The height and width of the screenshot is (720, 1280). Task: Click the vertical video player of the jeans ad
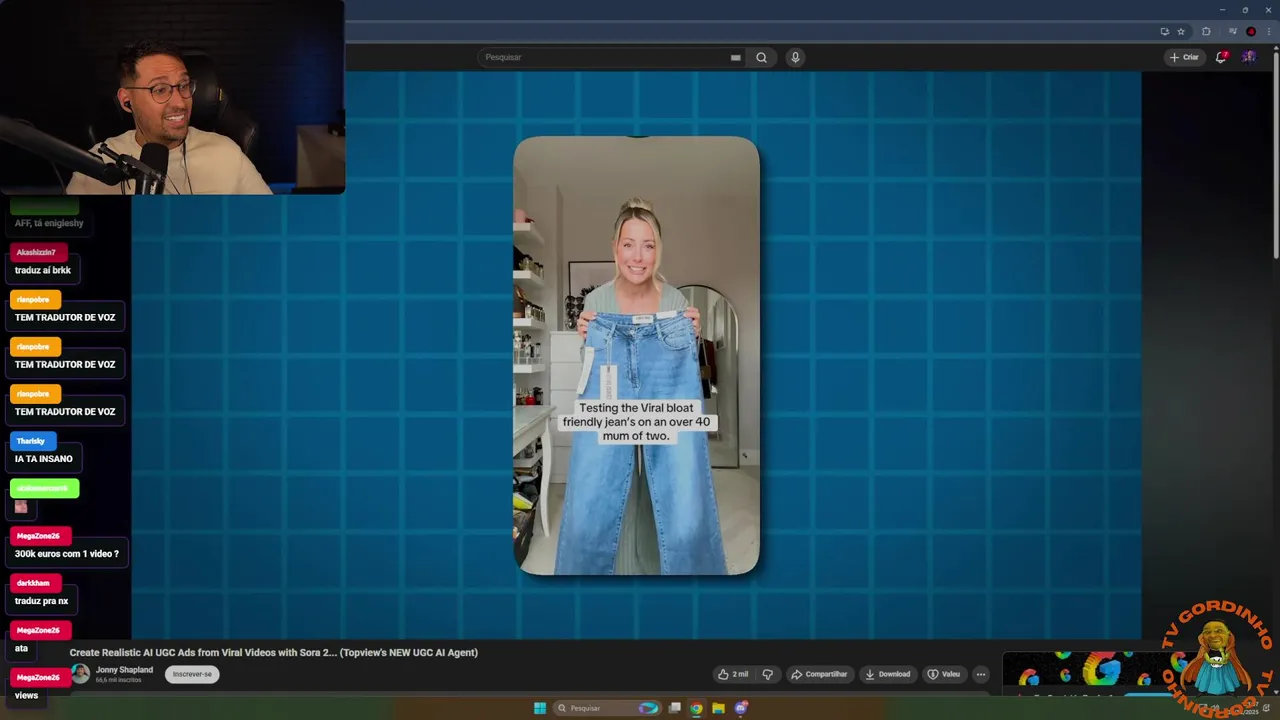coord(636,355)
